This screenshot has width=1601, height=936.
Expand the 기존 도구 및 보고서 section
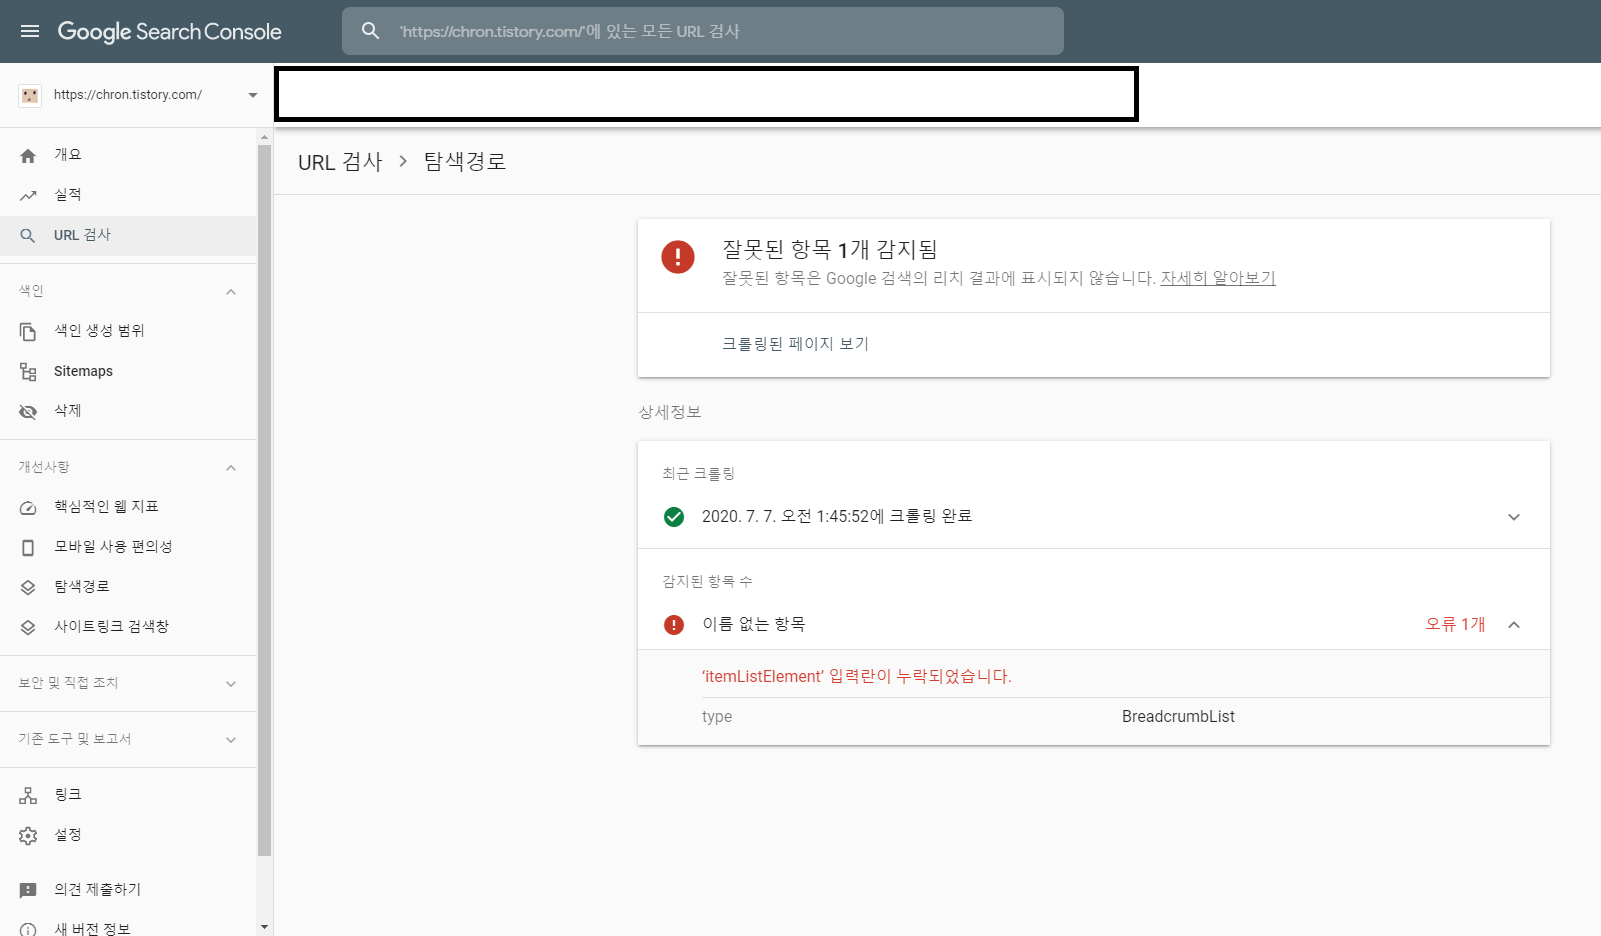[x=231, y=739]
